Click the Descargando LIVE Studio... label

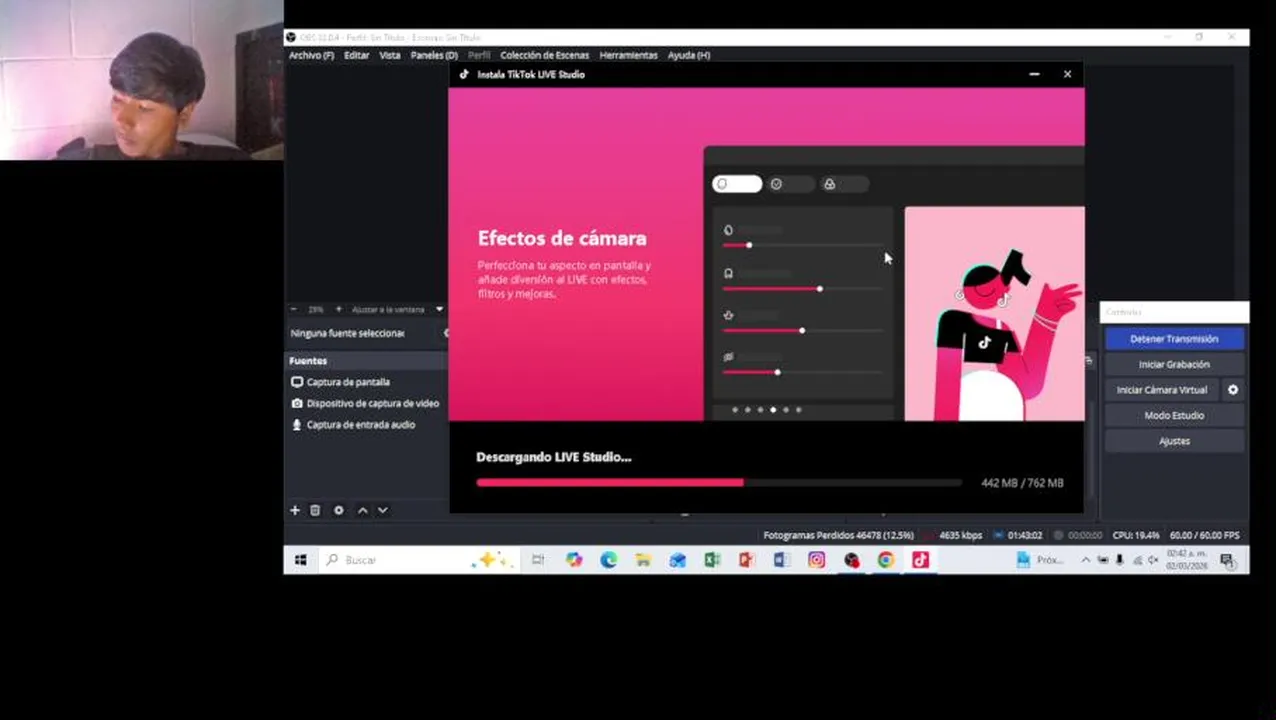pyautogui.click(x=554, y=457)
